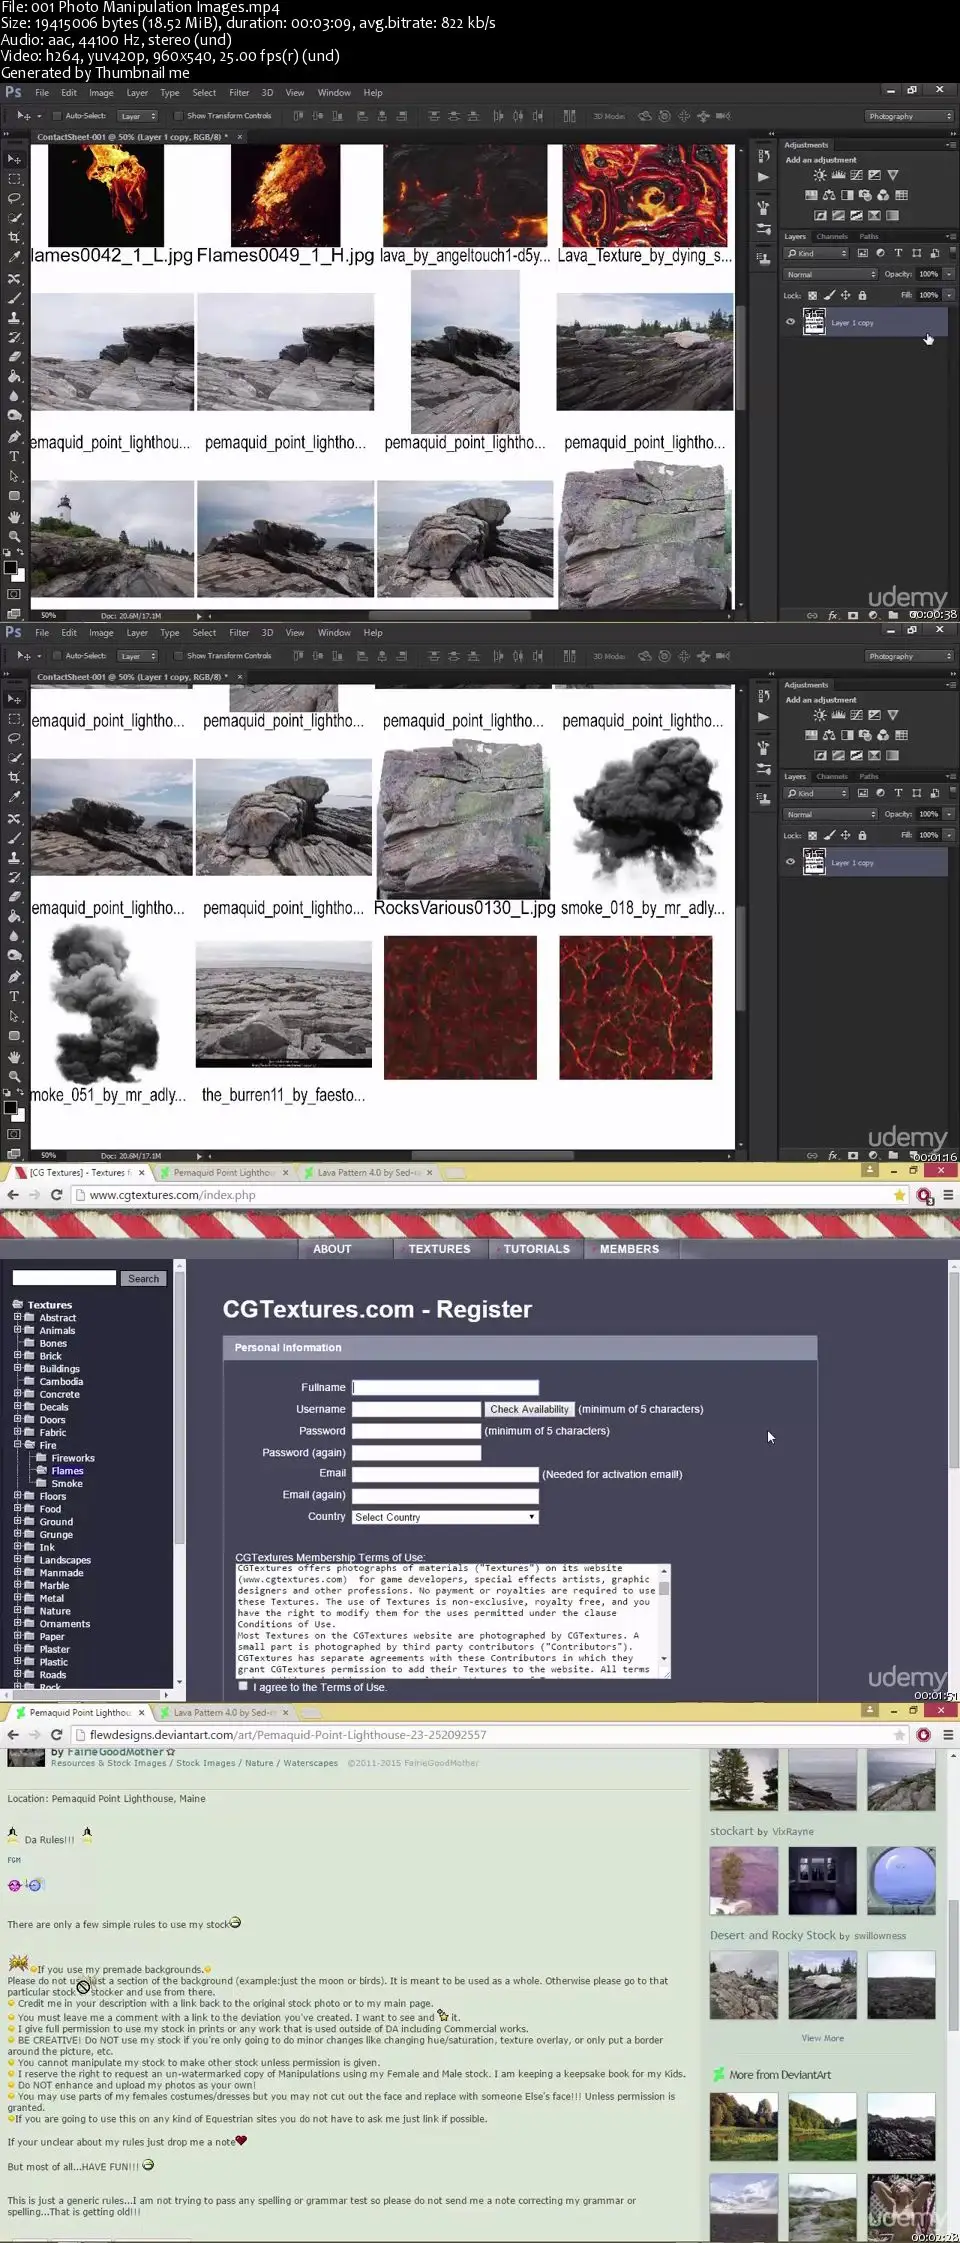Click the Smoke folder icon in Textures tree

point(42,1484)
